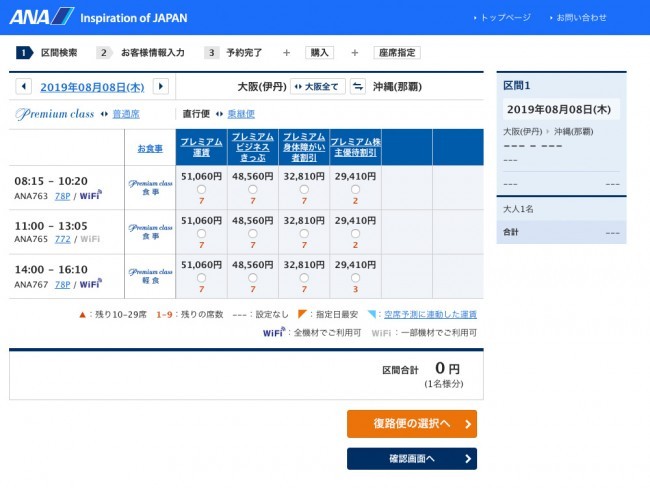Swap origin and destination airports

click(358, 87)
